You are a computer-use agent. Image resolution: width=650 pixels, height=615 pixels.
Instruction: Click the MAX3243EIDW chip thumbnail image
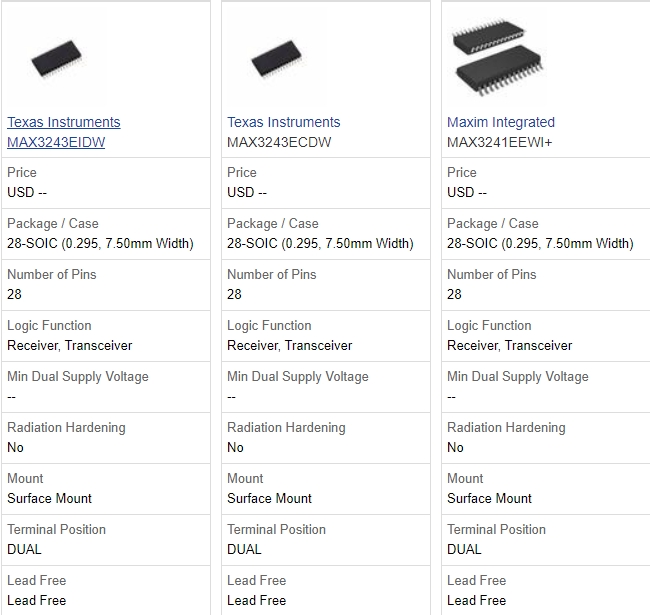[55, 59]
